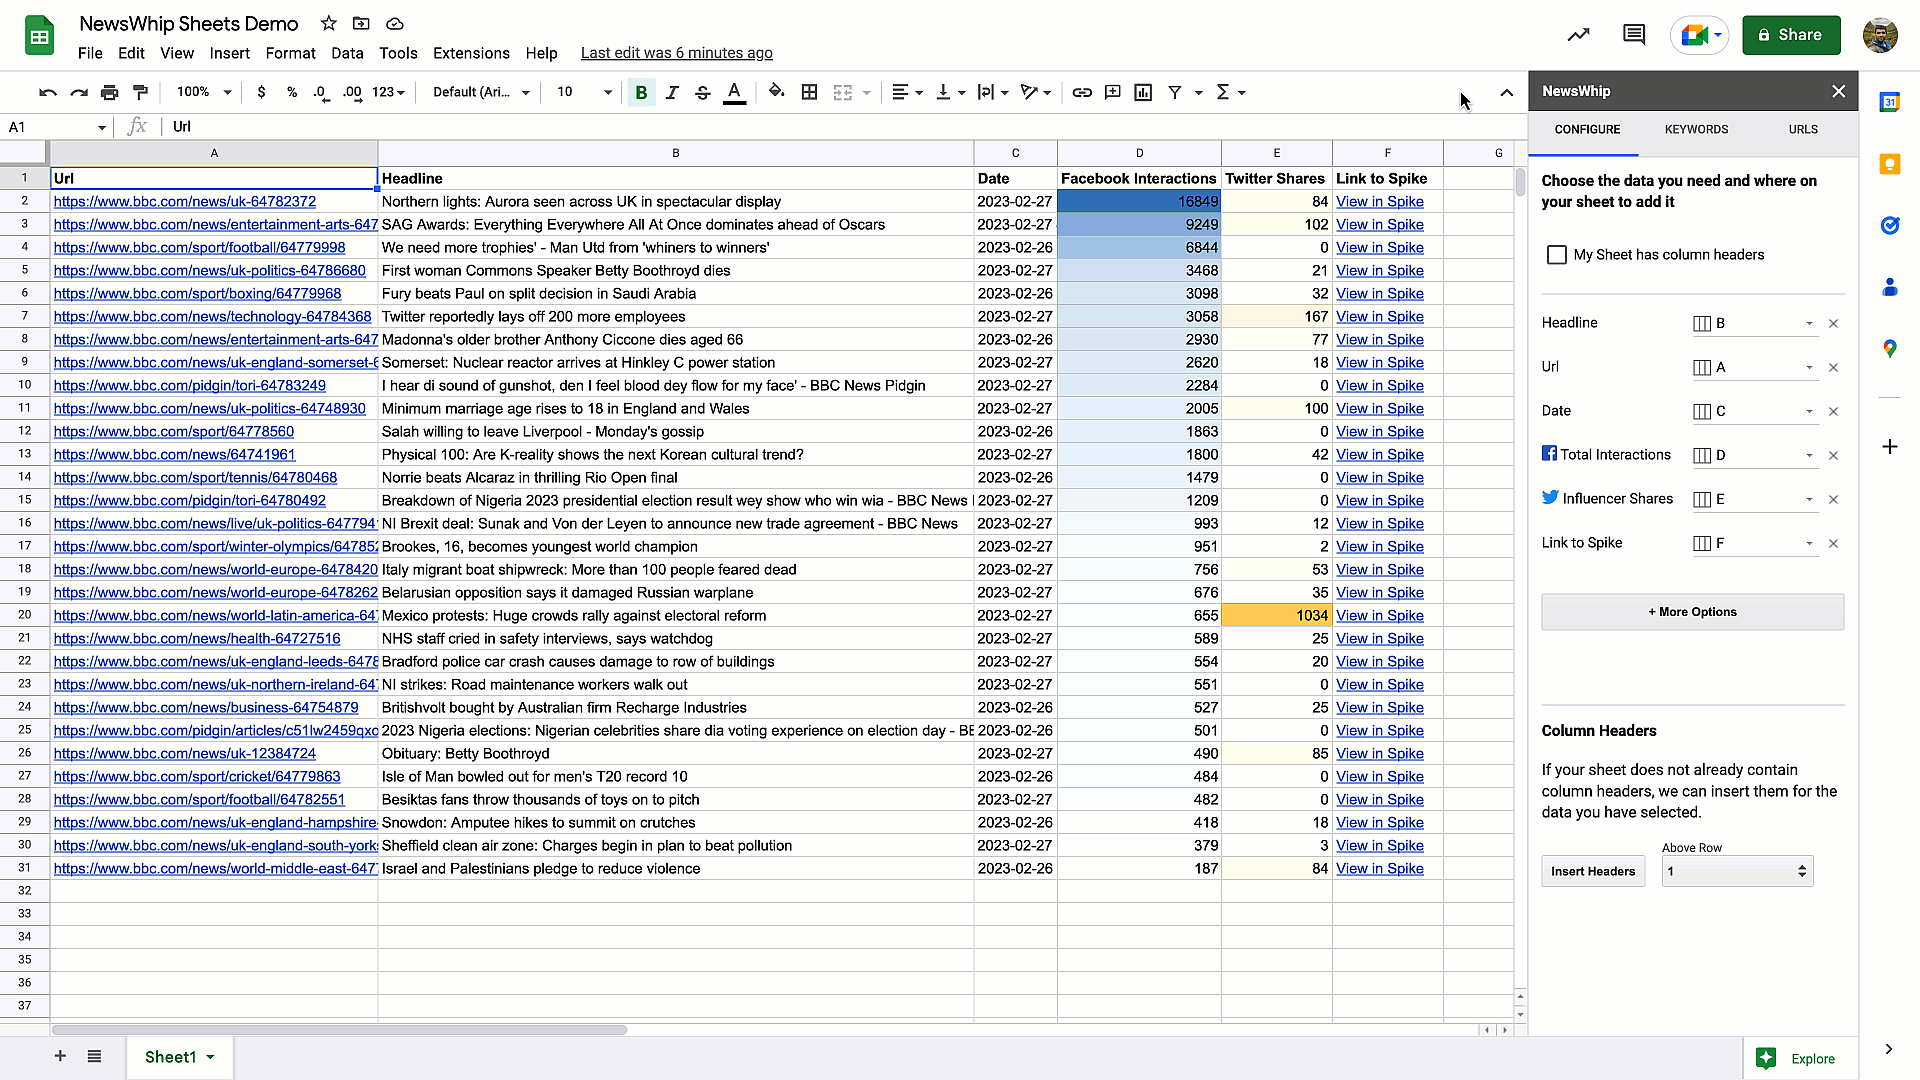Open the activity dashboard trend icon

[1578, 35]
